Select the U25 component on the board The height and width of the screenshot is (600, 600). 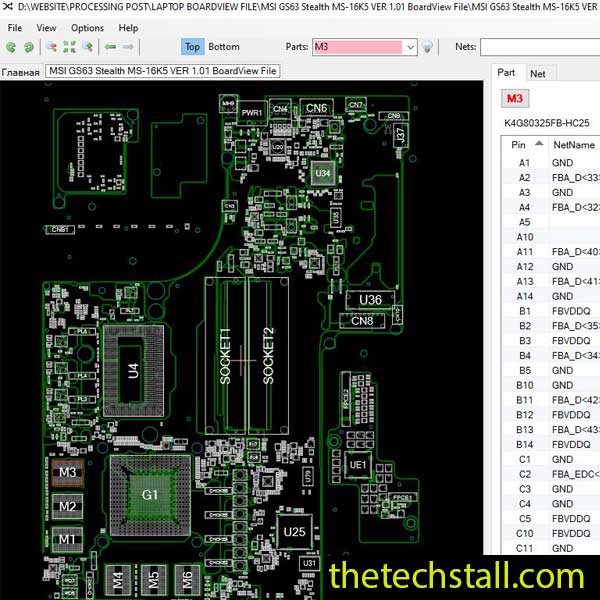point(294,532)
